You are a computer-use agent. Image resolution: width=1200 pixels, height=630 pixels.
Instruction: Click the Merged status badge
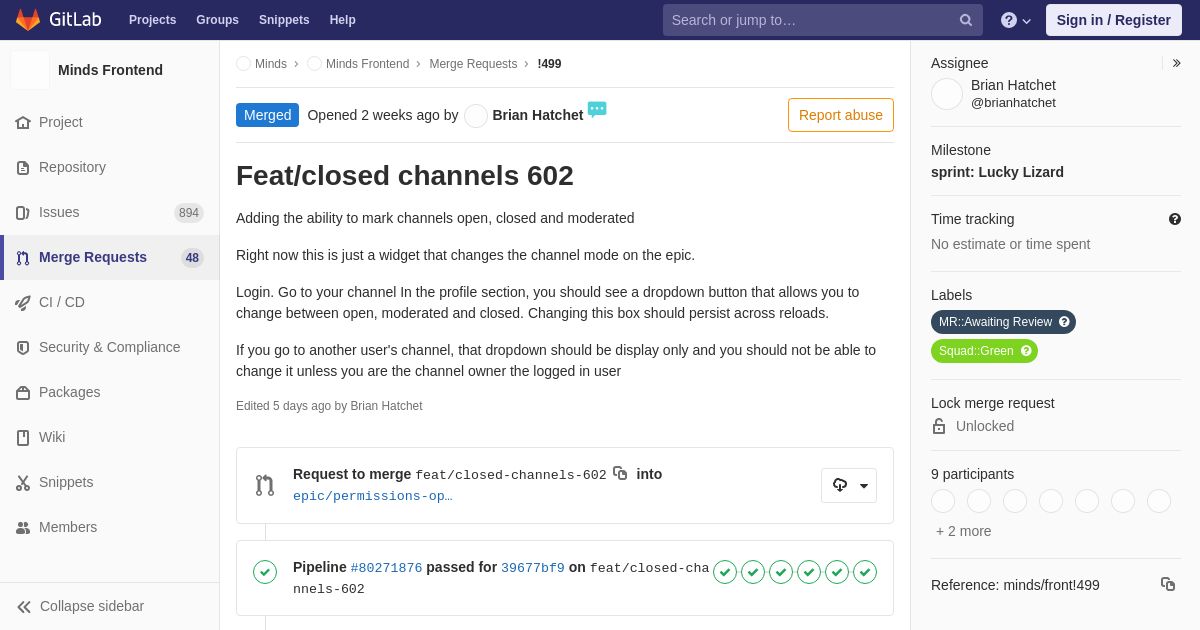coord(267,115)
